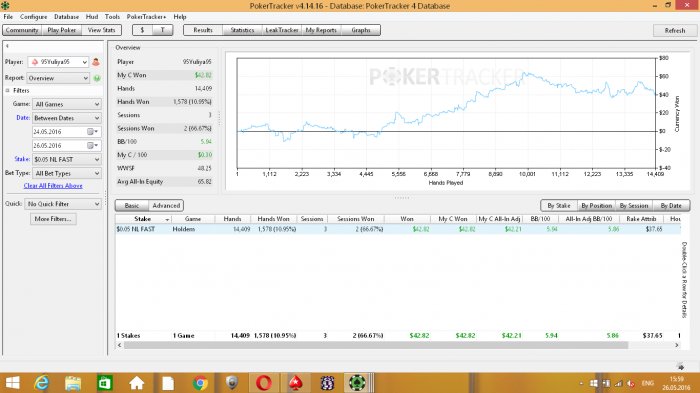Screen dimensions: 700x393
Task: Click the green report refresh icon
Action: coord(97,78)
